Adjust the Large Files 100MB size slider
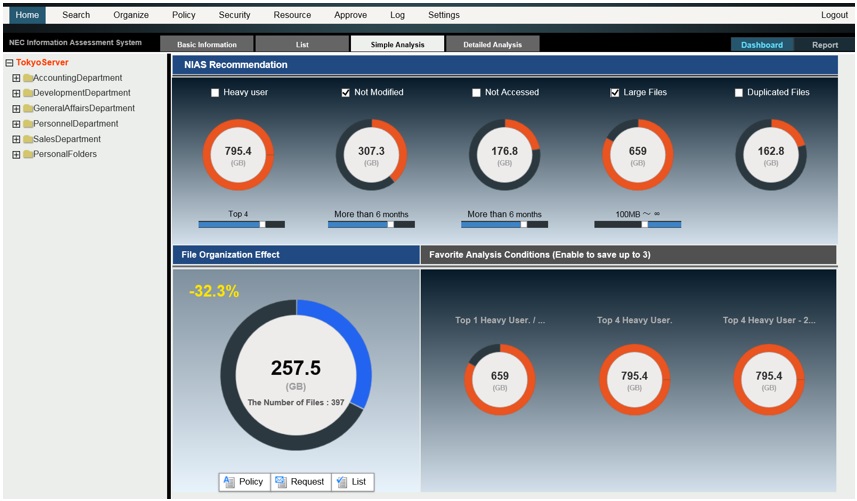This screenshot has width=857, height=501. 638,225
